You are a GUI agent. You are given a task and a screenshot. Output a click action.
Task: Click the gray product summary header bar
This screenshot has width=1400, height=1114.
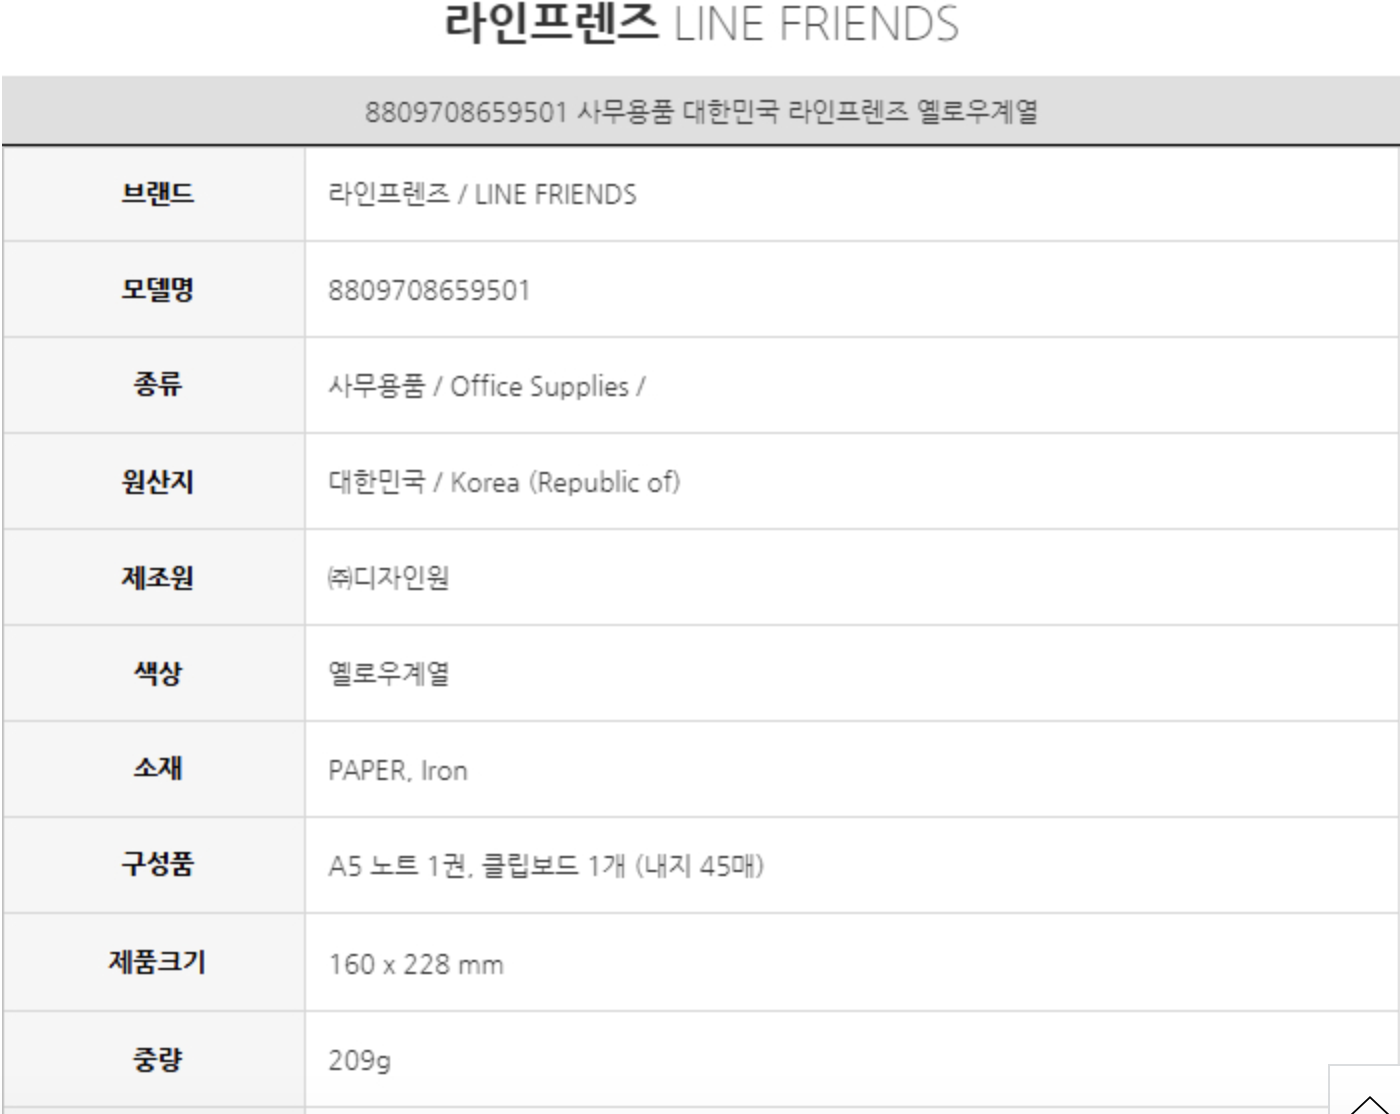700,111
